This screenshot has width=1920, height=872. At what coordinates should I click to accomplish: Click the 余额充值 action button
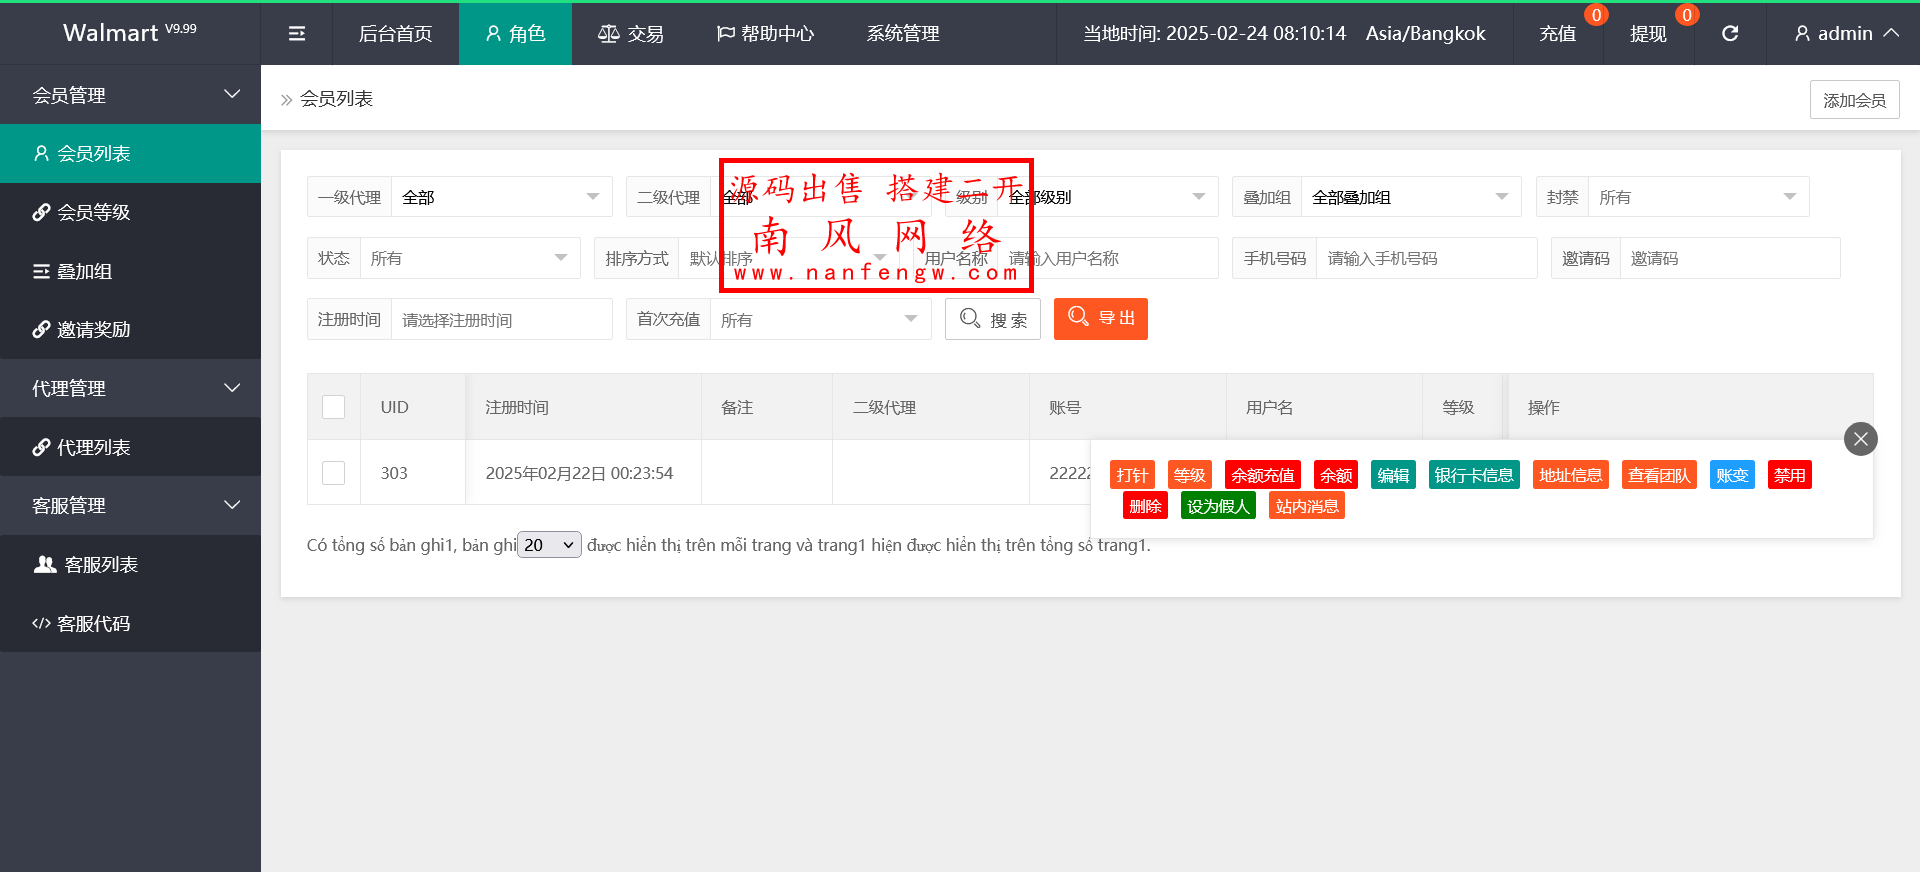(x=1262, y=475)
